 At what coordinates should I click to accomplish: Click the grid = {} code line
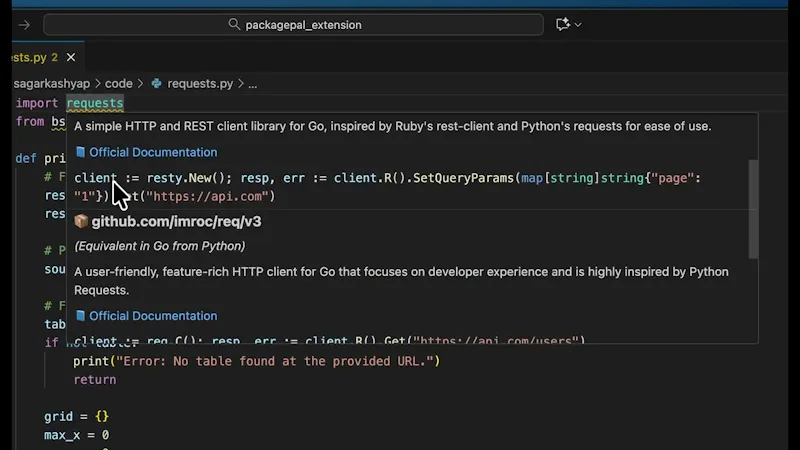(x=77, y=416)
